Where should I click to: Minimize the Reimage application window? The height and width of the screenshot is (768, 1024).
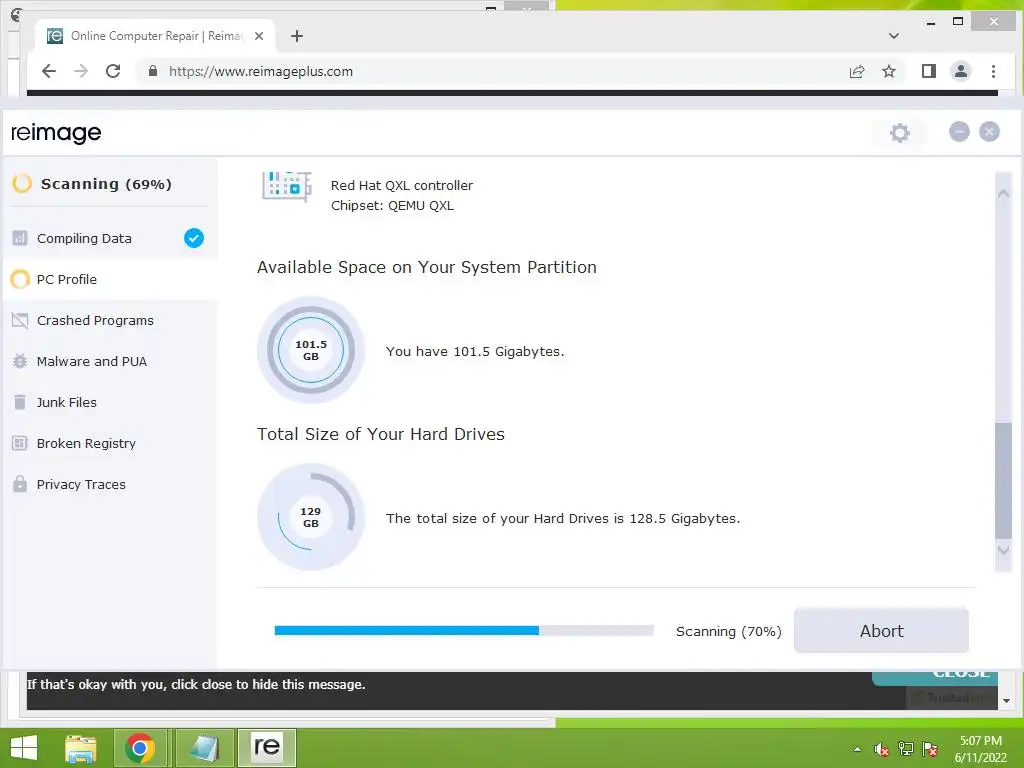click(x=959, y=132)
